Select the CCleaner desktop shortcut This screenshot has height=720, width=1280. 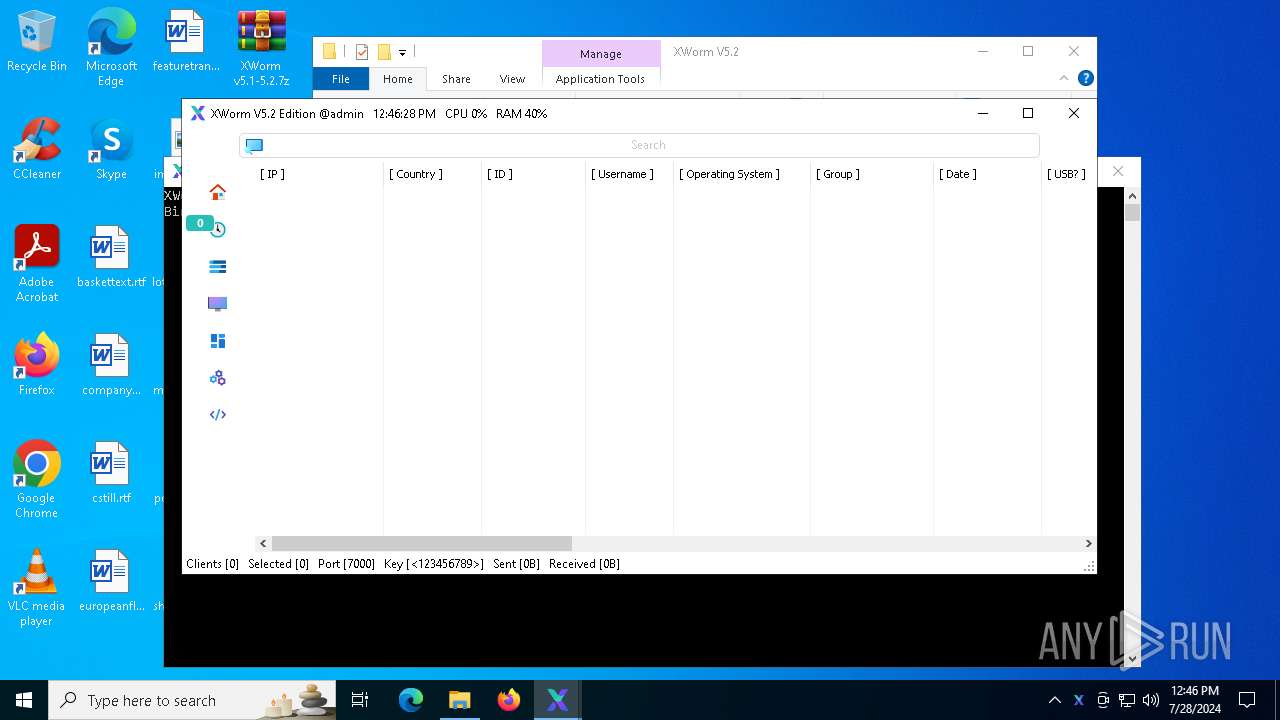(37, 149)
